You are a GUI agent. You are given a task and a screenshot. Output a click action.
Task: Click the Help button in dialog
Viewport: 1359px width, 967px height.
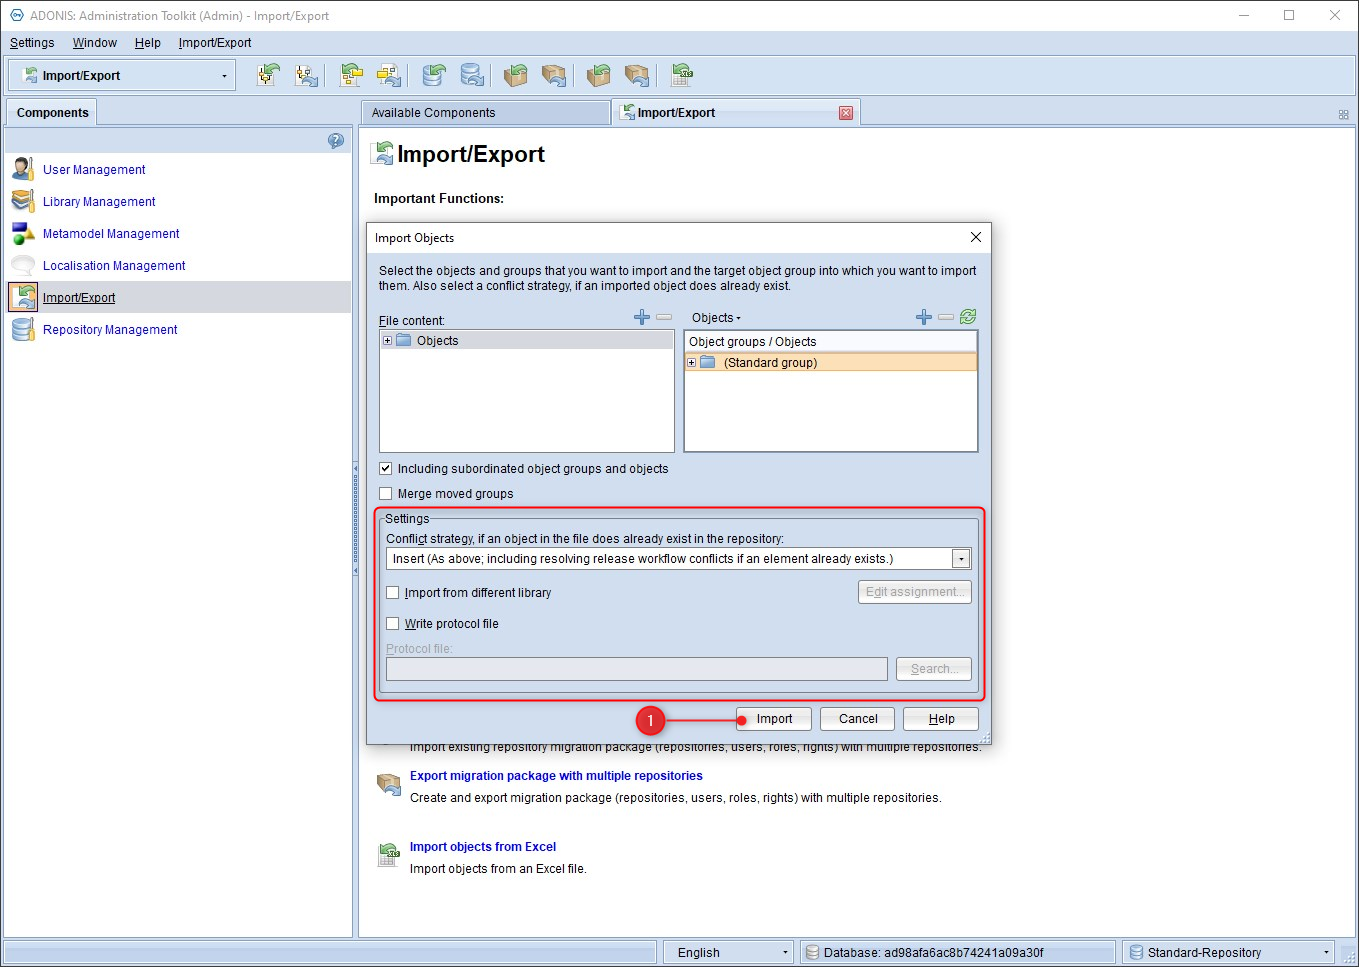coord(941,719)
